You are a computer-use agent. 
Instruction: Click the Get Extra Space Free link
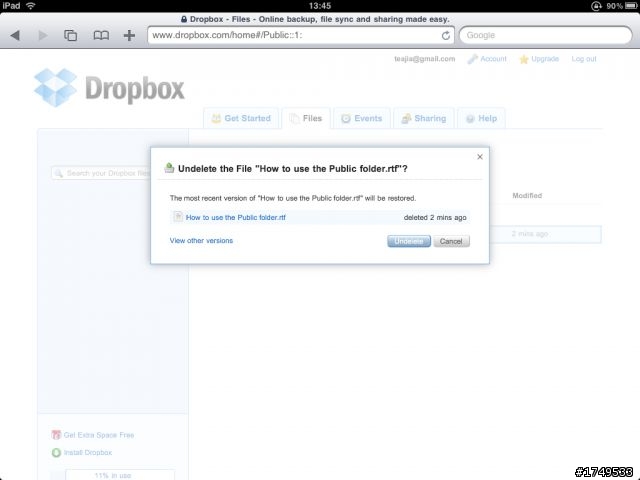coord(99,435)
